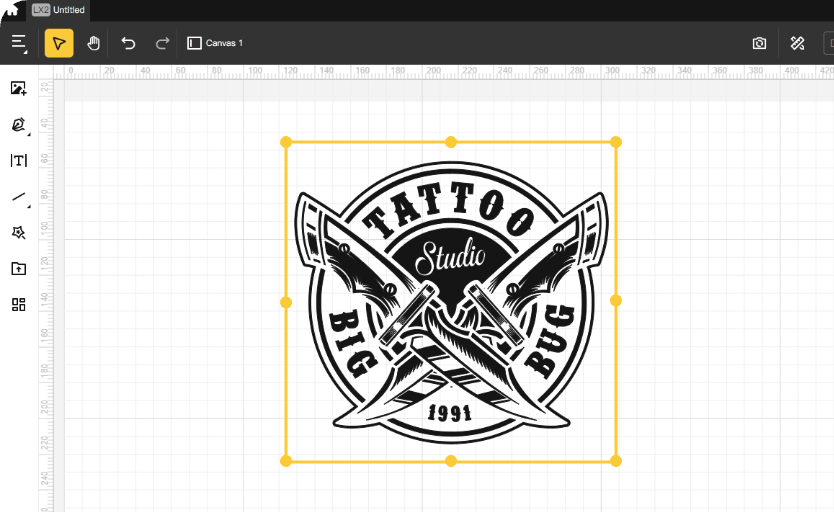Select the Text tool
834x512 pixels.
click(x=18, y=161)
